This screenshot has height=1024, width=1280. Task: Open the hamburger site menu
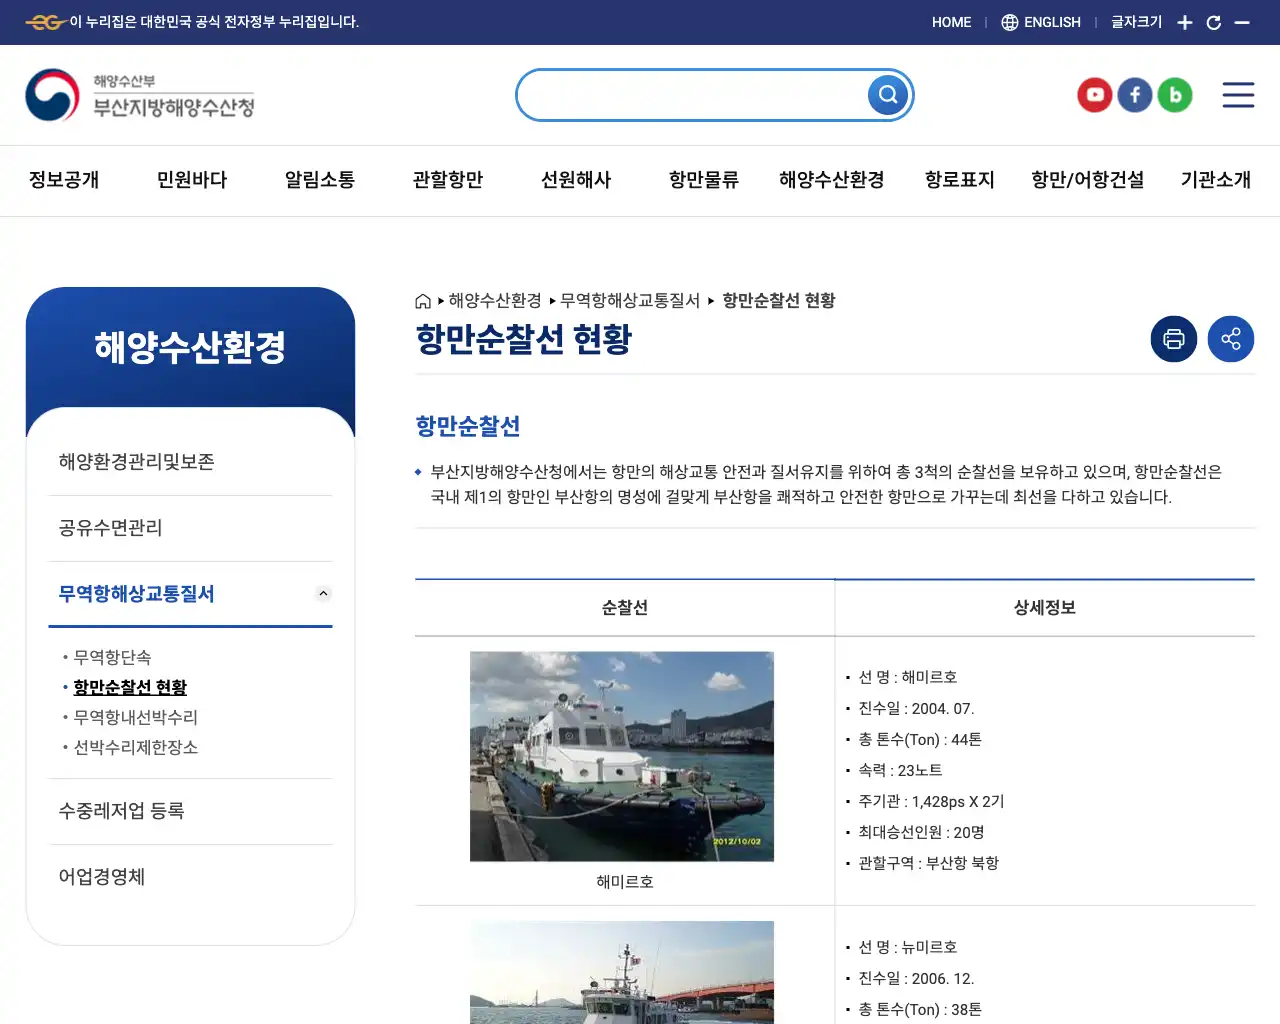click(1238, 95)
